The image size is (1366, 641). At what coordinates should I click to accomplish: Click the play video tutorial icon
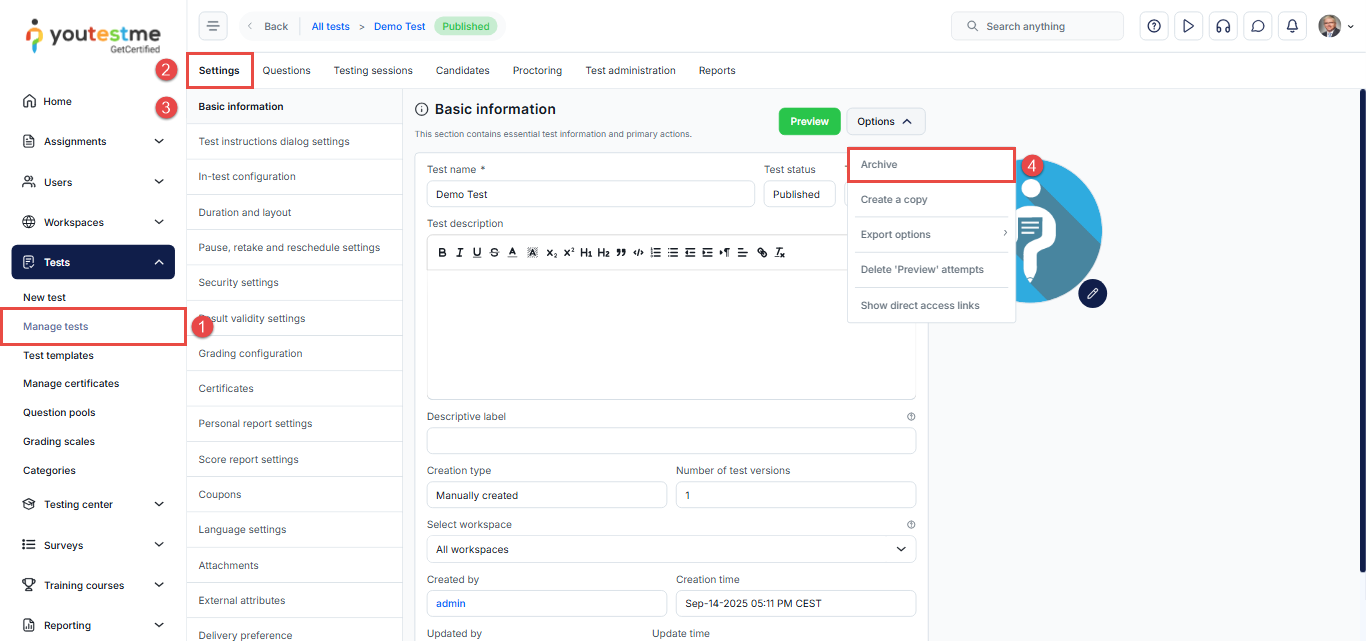coord(1188,26)
